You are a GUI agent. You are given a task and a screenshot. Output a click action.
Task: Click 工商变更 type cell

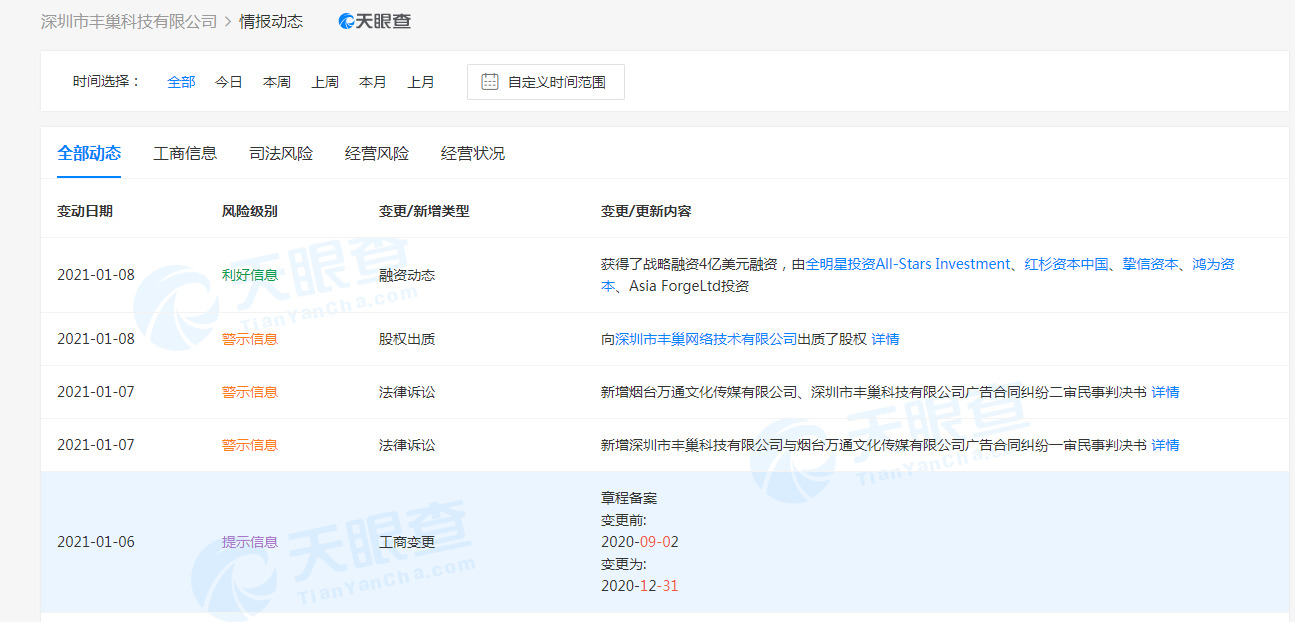pos(407,542)
